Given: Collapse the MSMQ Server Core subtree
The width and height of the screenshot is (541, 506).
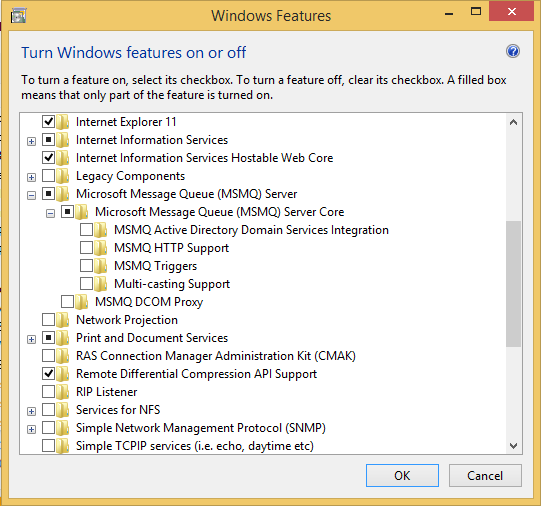Looking at the screenshot, I should 50,214.
